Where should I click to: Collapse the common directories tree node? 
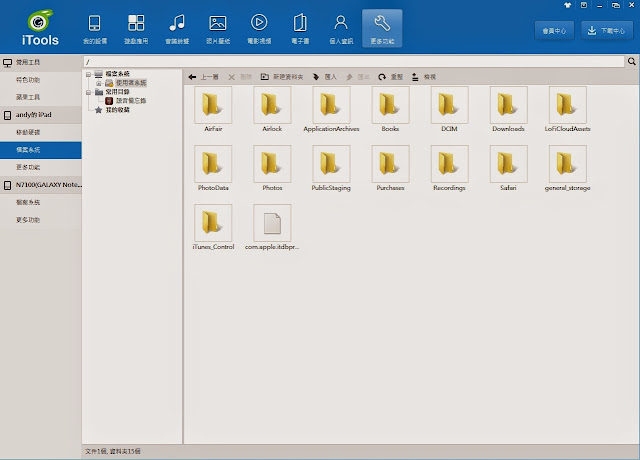(x=88, y=92)
